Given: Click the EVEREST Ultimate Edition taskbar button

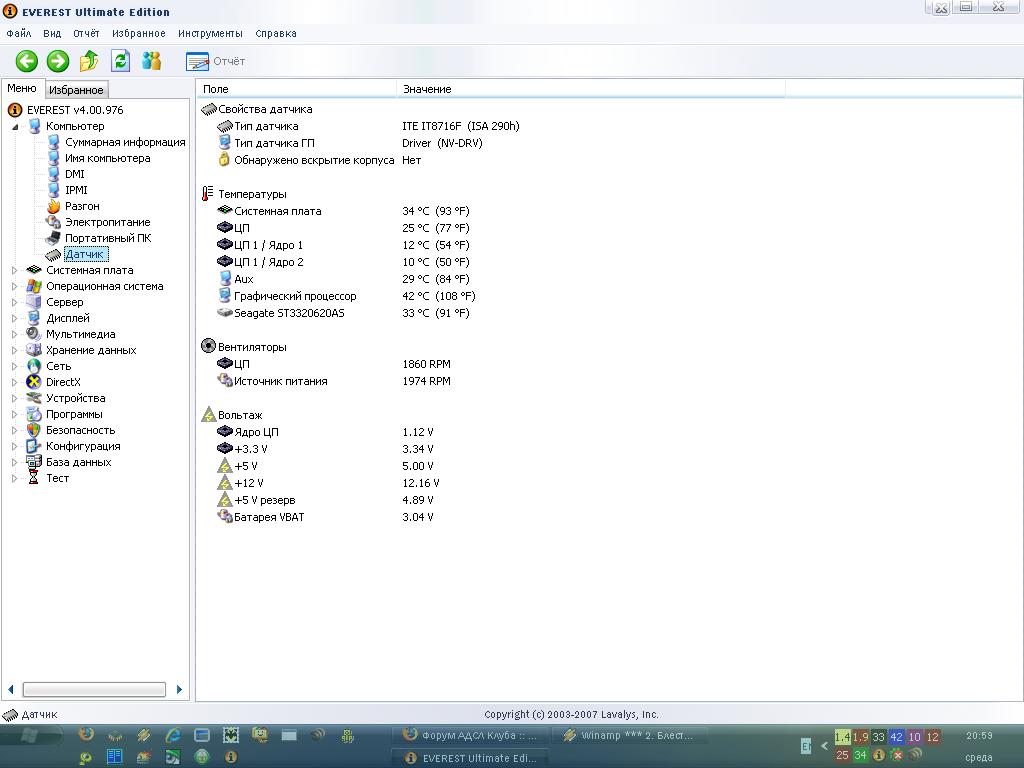Looking at the screenshot, I should point(470,758).
